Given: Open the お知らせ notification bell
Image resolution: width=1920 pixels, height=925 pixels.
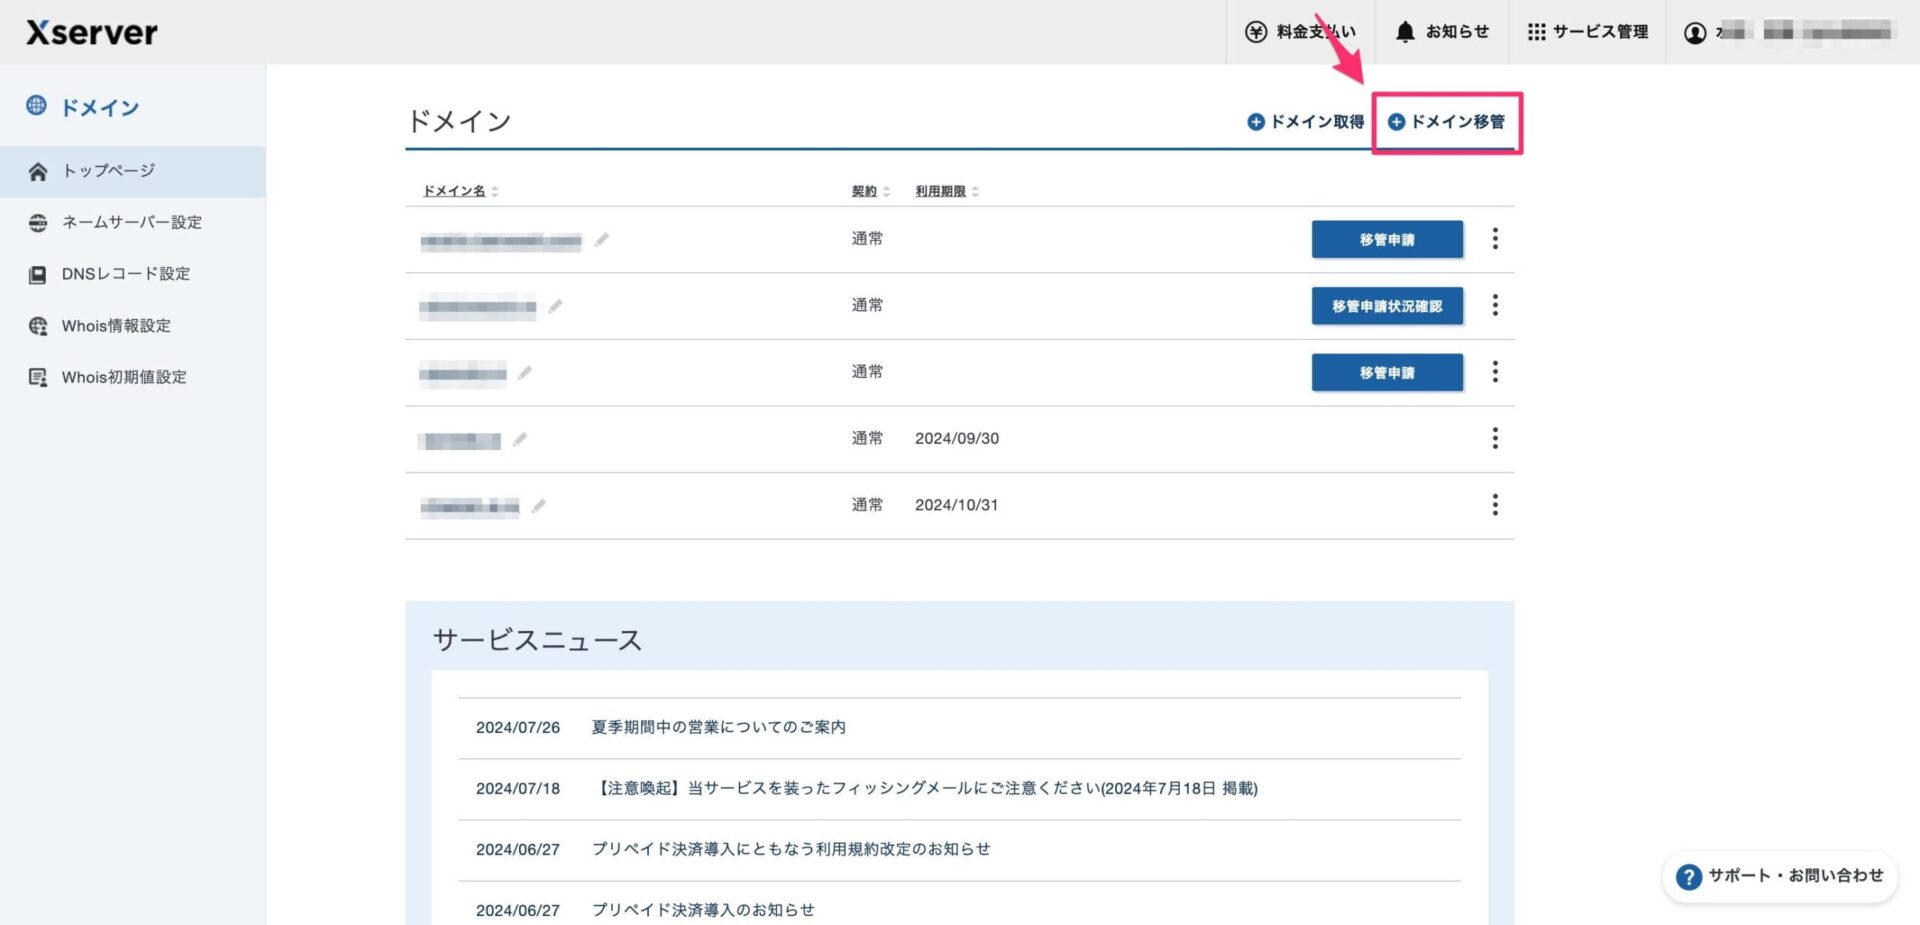Looking at the screenshot, I should 1406,31.
